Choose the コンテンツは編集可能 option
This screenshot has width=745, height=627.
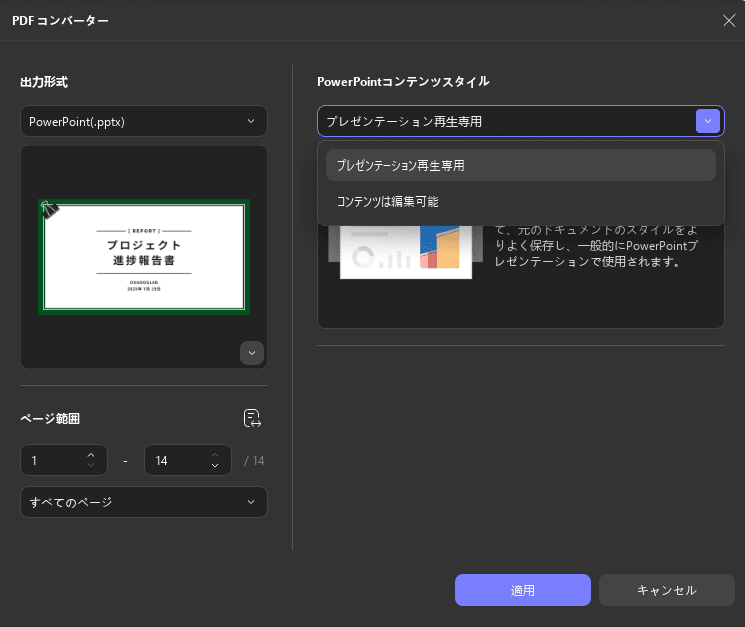[520, 202]
